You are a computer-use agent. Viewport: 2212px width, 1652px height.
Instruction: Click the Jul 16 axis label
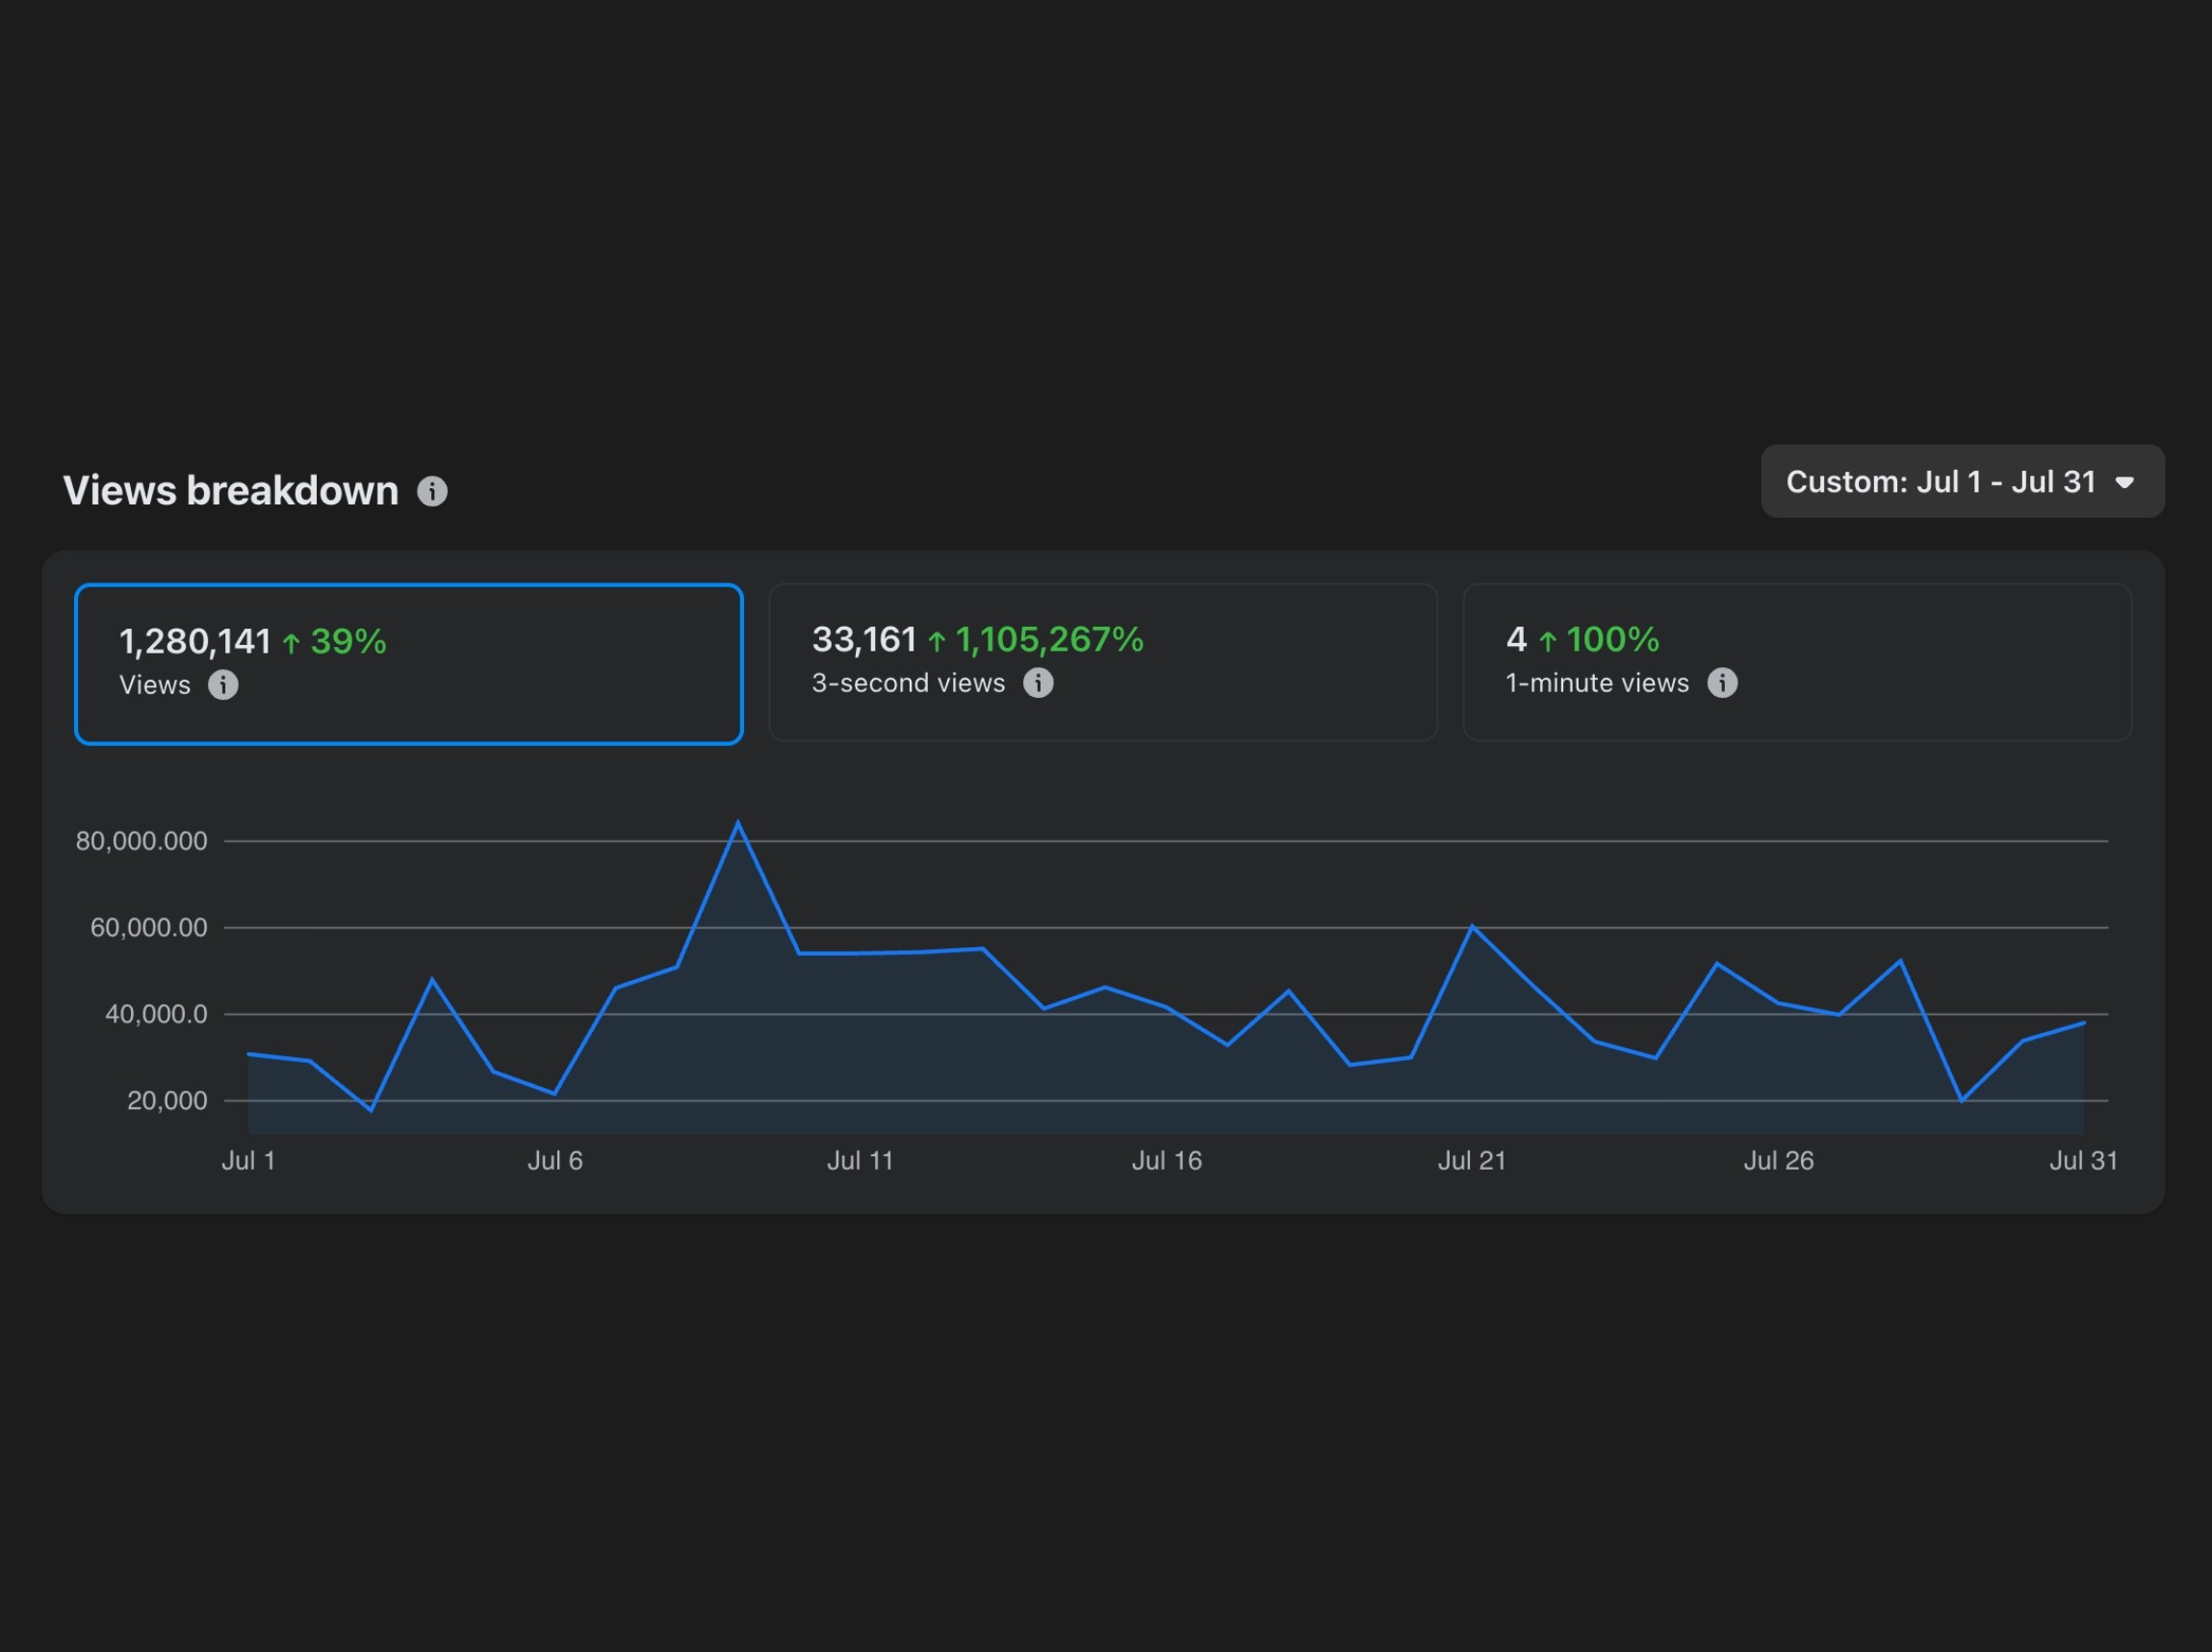pyautogui.click(x=1166, y=1161)
